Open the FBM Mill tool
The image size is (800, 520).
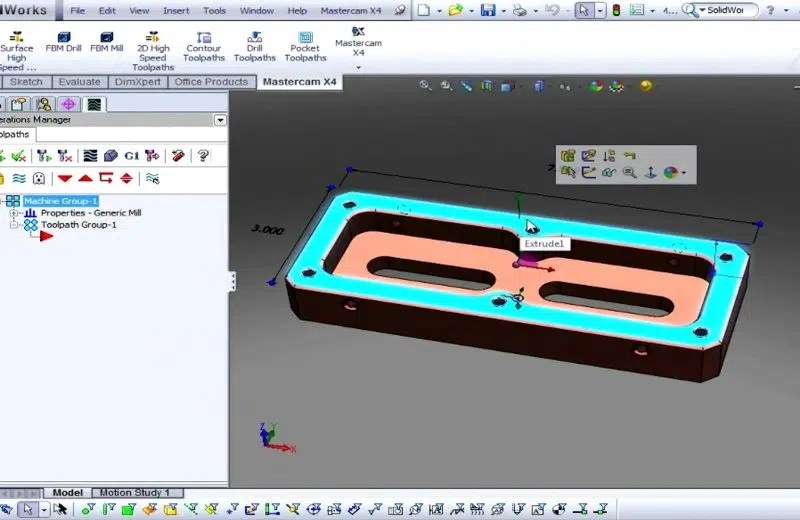107,42
